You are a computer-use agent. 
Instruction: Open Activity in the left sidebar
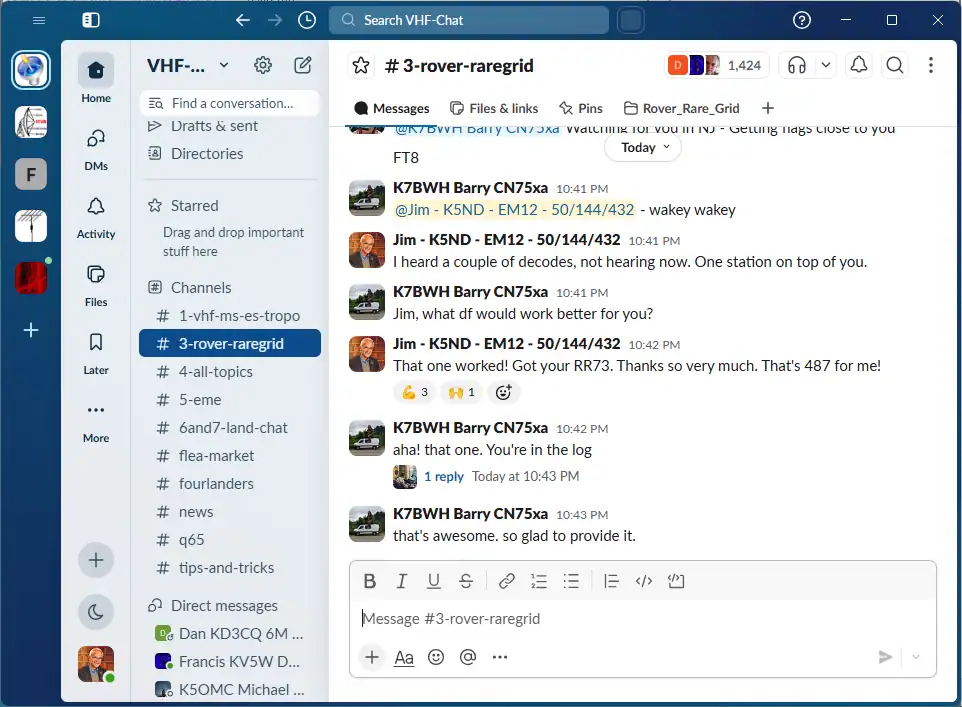point(96,218)
